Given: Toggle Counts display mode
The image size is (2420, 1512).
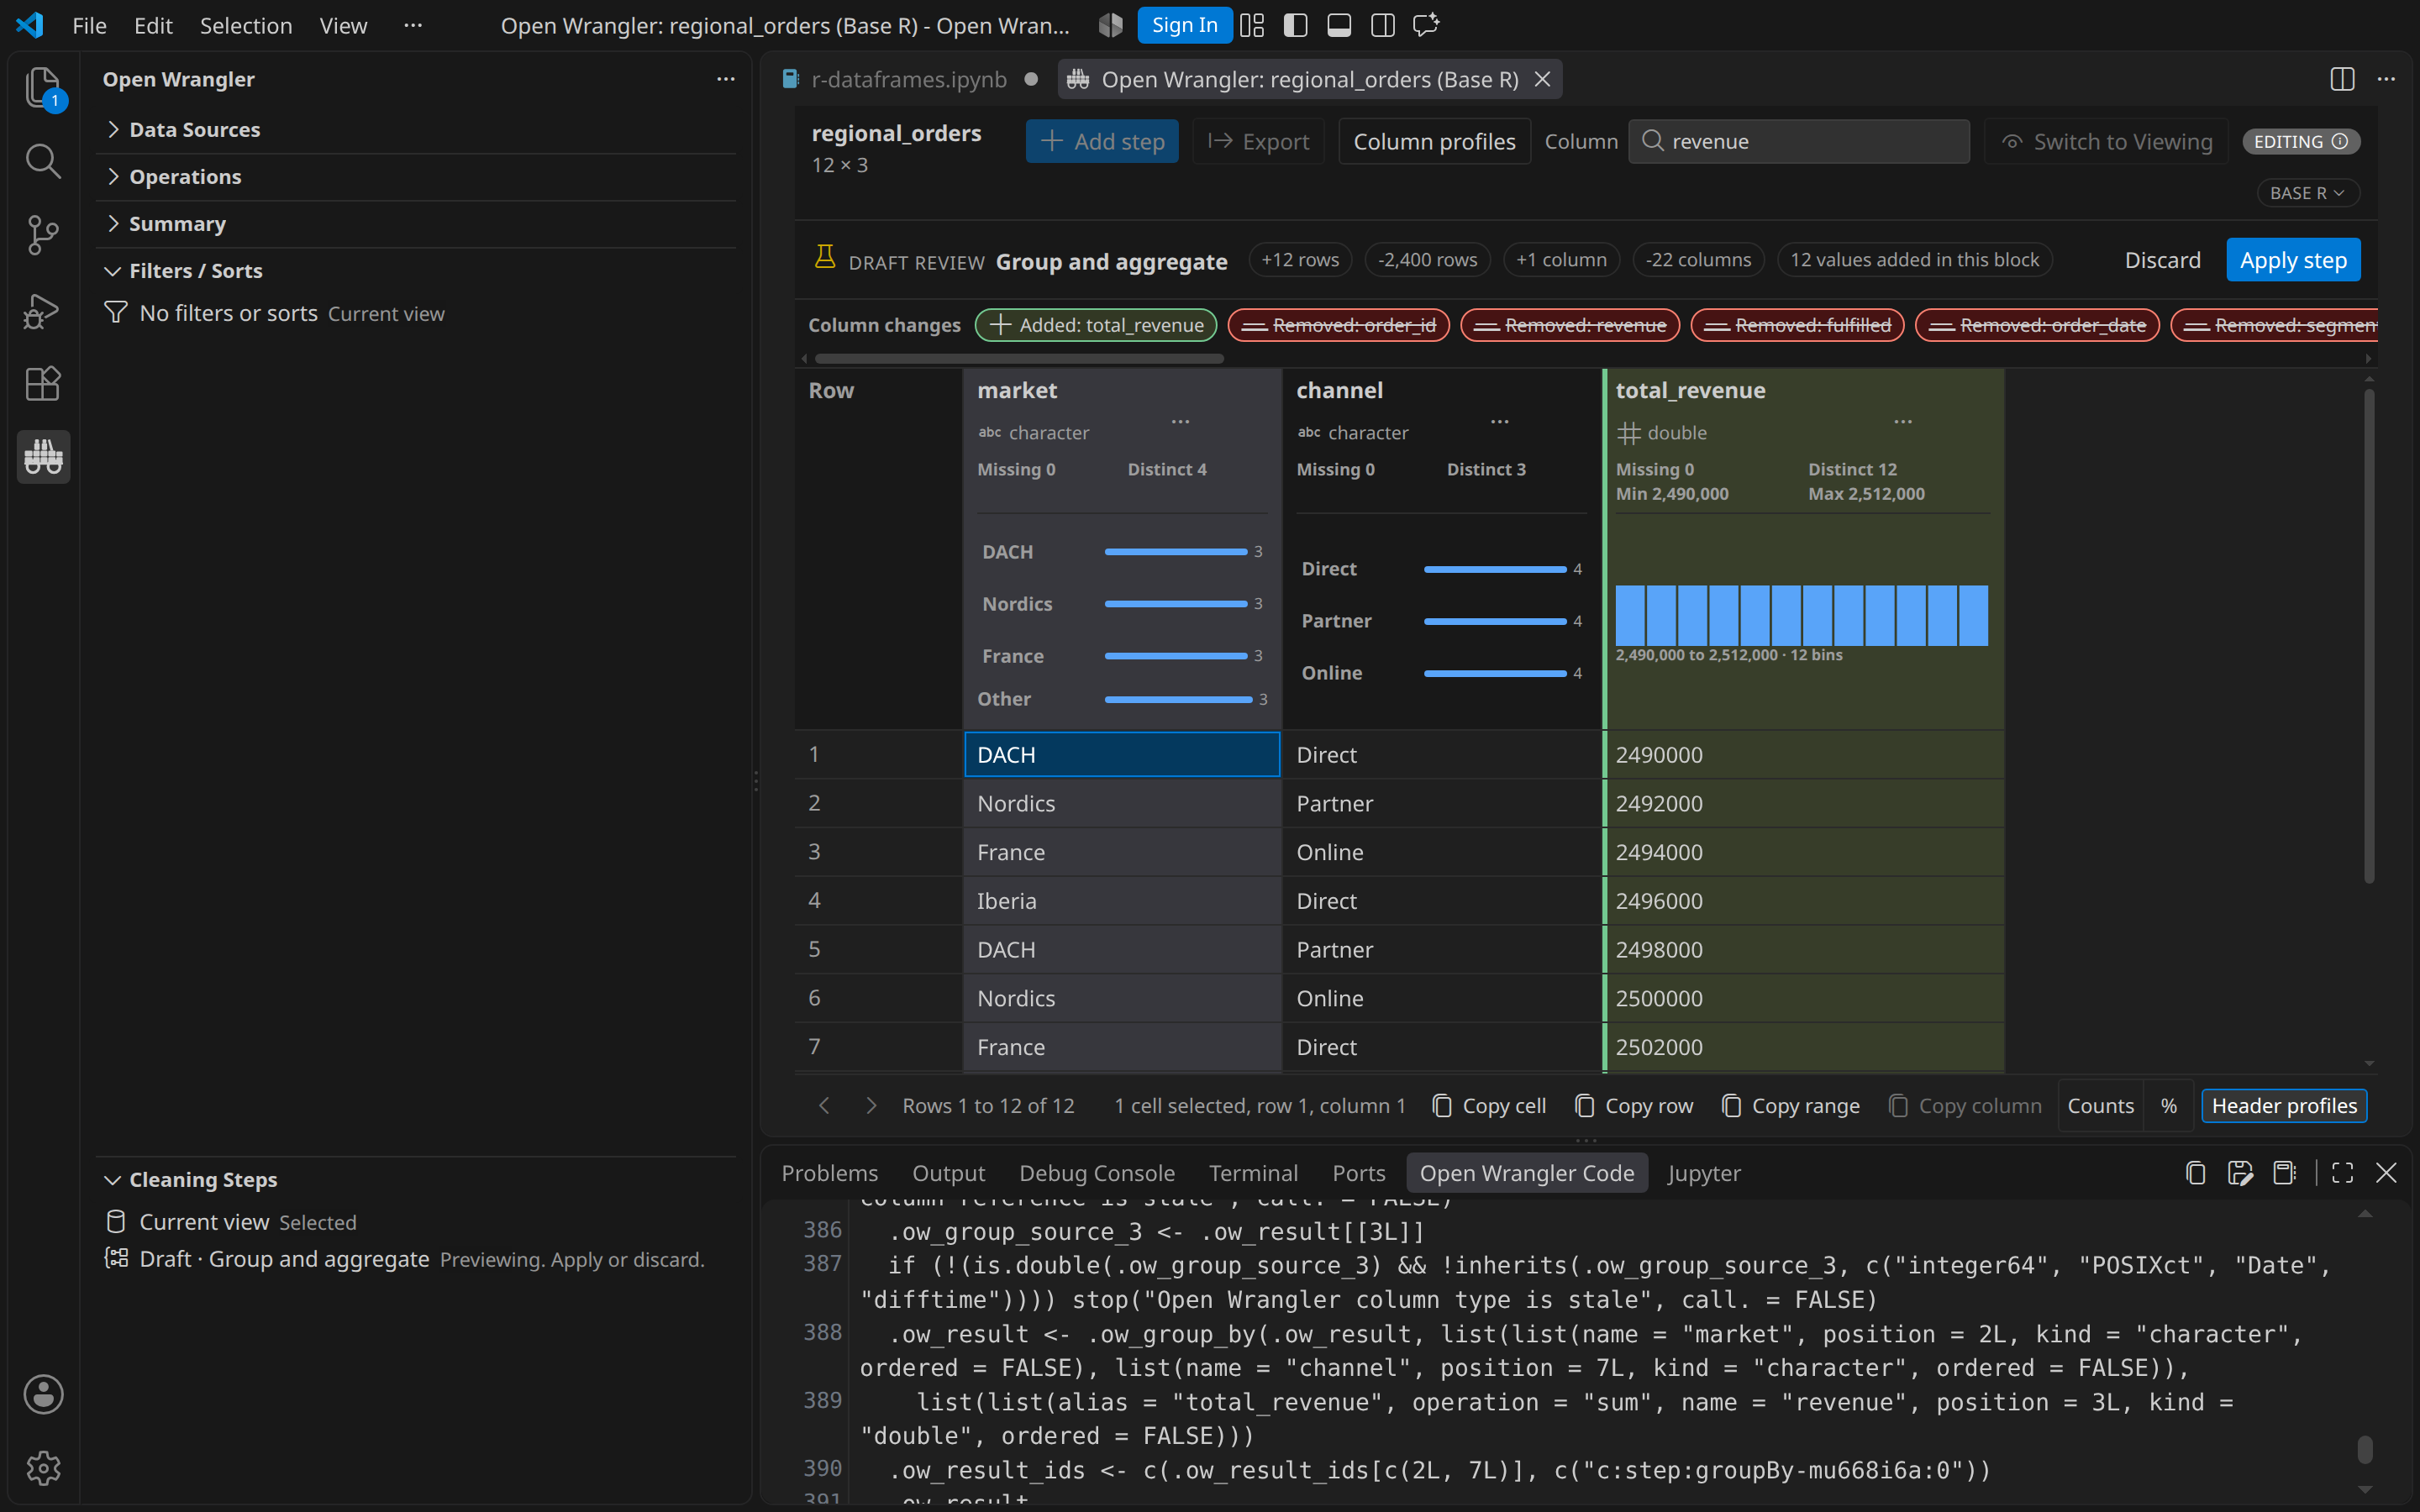Looking at the screenshot, I should coord(2100,1106).
